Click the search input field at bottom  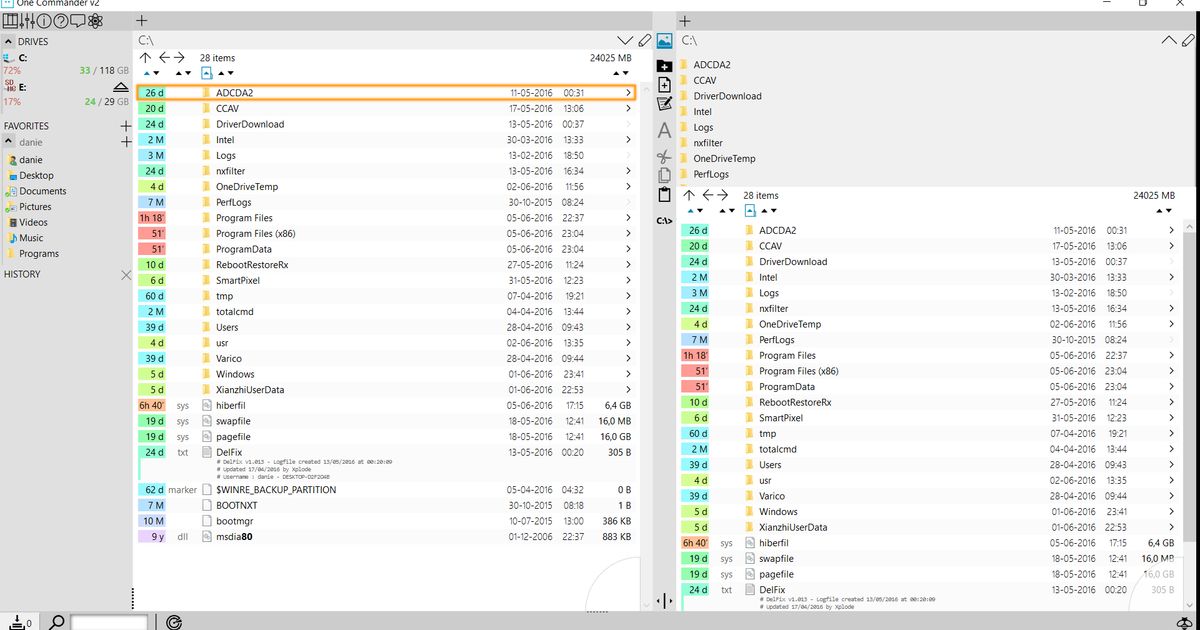coord(109,622)
